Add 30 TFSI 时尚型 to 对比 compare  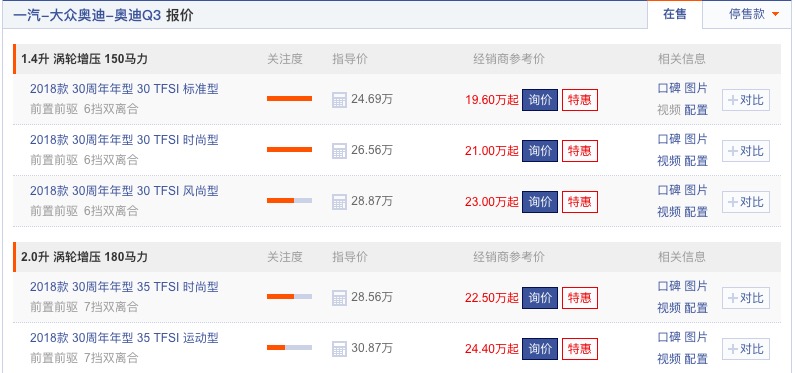click(x=746, y=151)
